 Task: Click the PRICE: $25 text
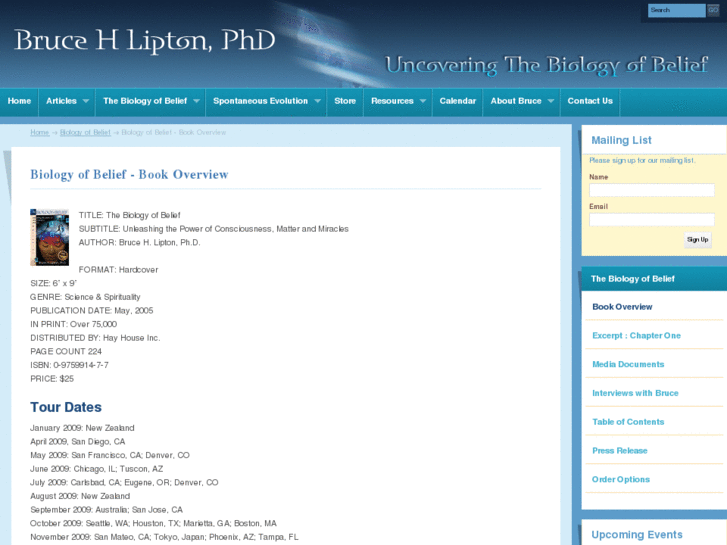tap(52, 379)
